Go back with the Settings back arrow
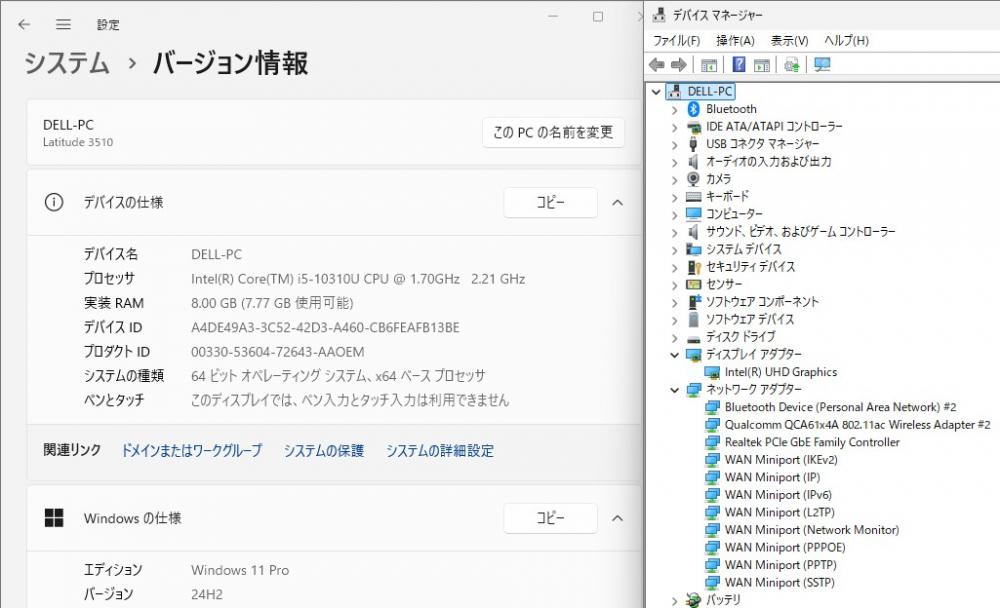This screenshot has height=608, width=1000. [24, 24]
